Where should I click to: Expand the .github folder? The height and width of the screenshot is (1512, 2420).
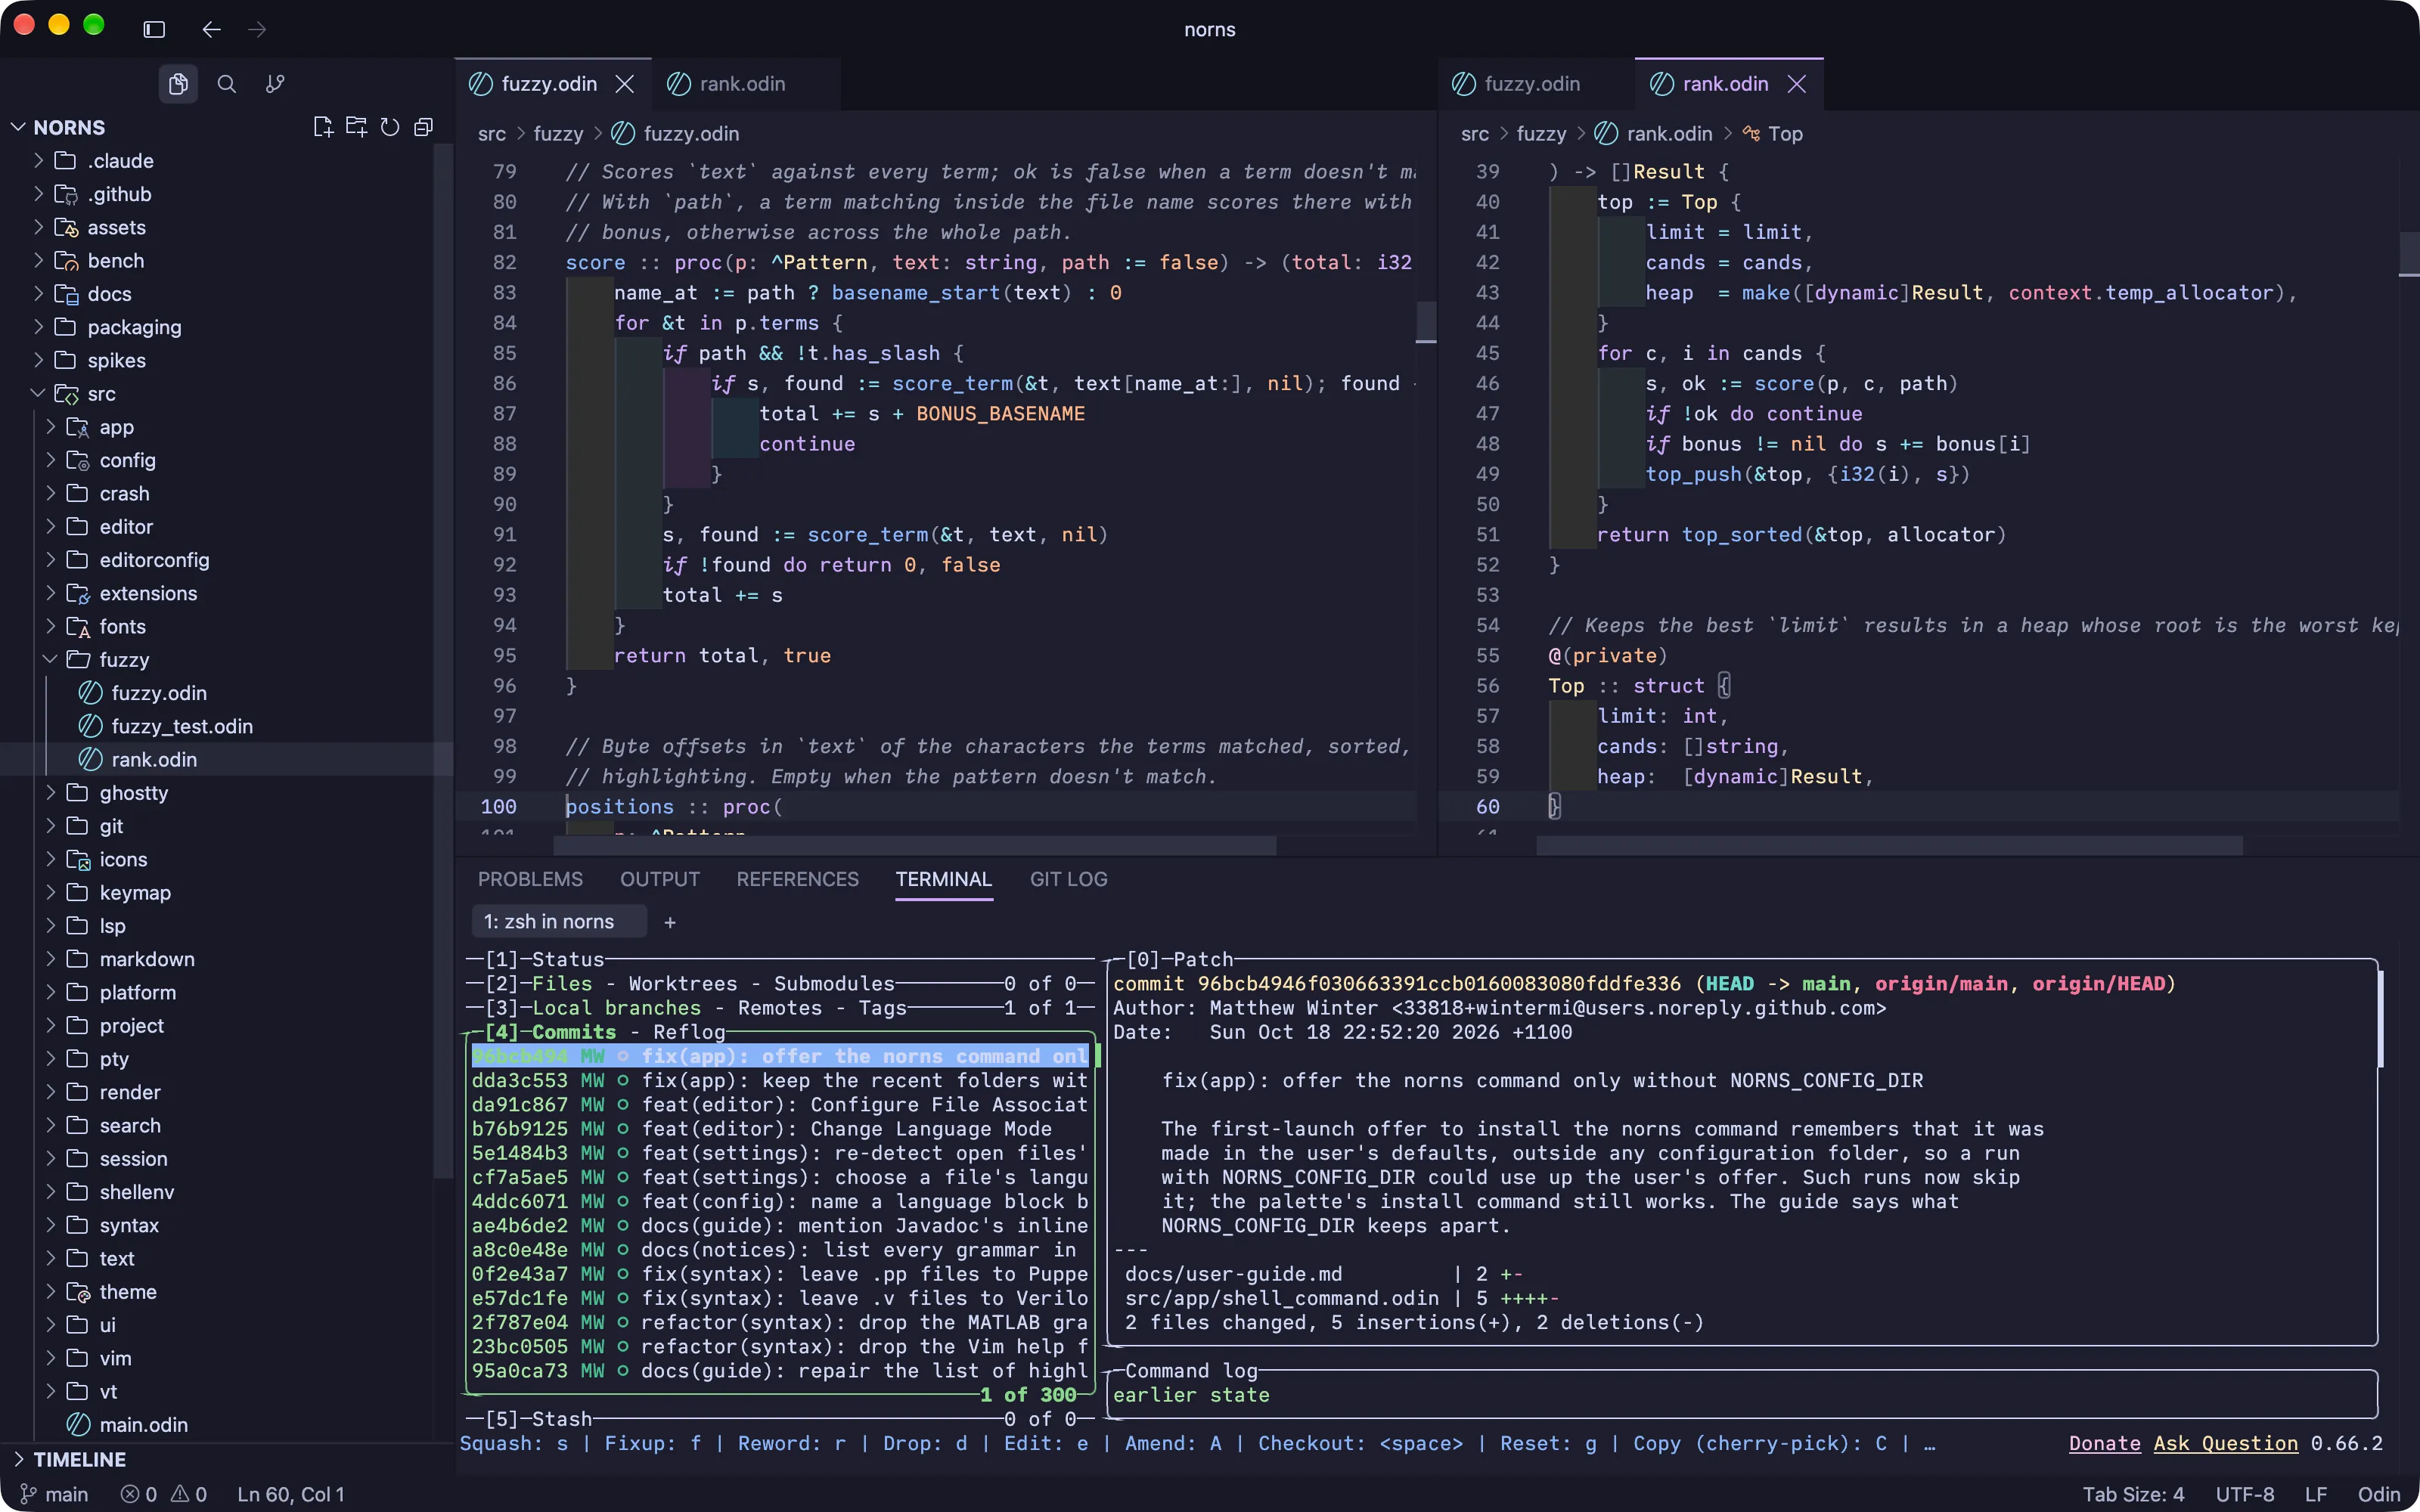click(x=38, y=194)
